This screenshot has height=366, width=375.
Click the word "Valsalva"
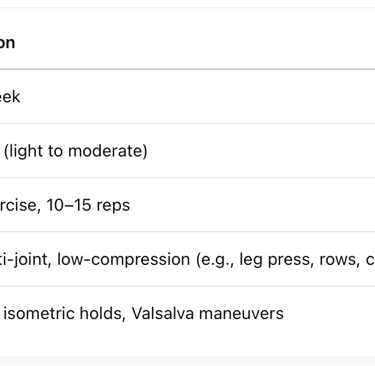pos(163,313)
